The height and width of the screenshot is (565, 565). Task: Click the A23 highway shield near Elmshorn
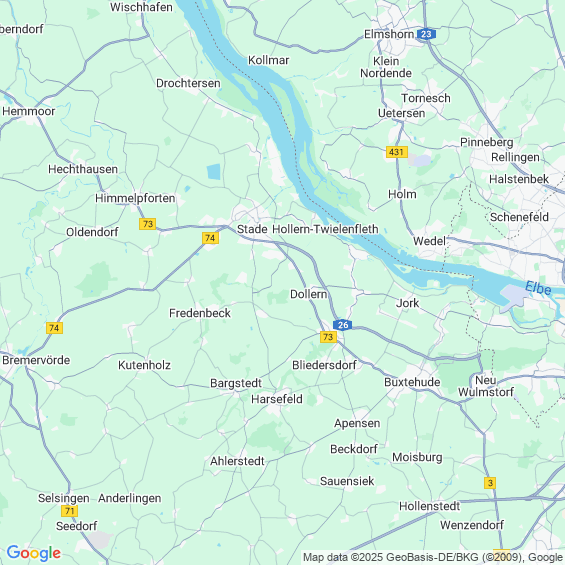(x=426, y=34)
